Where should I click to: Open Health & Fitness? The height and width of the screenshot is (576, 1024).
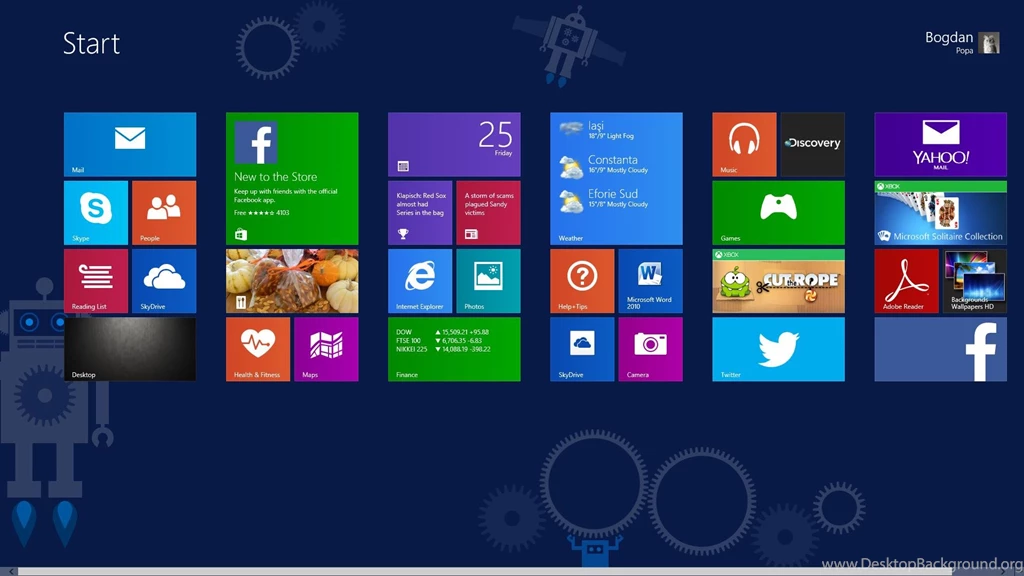coord(258,349)
